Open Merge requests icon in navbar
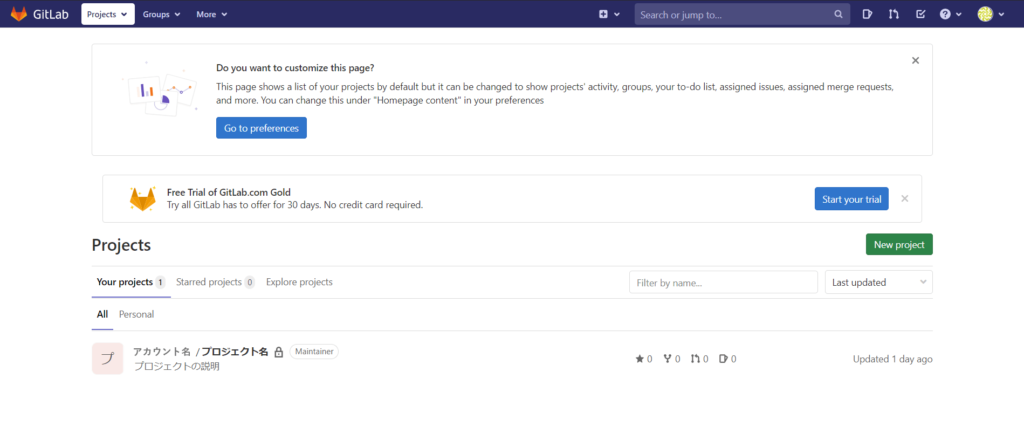 tap(894, 14)
